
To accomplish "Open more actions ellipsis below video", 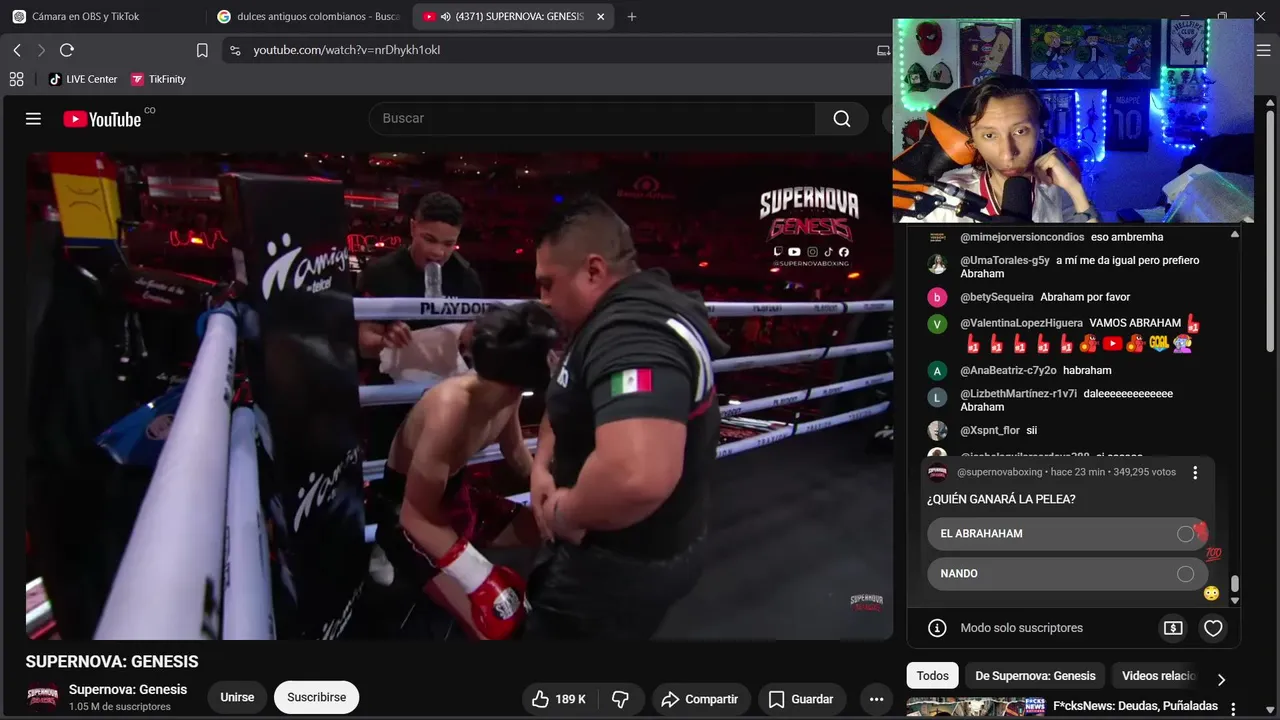I will (x=877, y=699).
